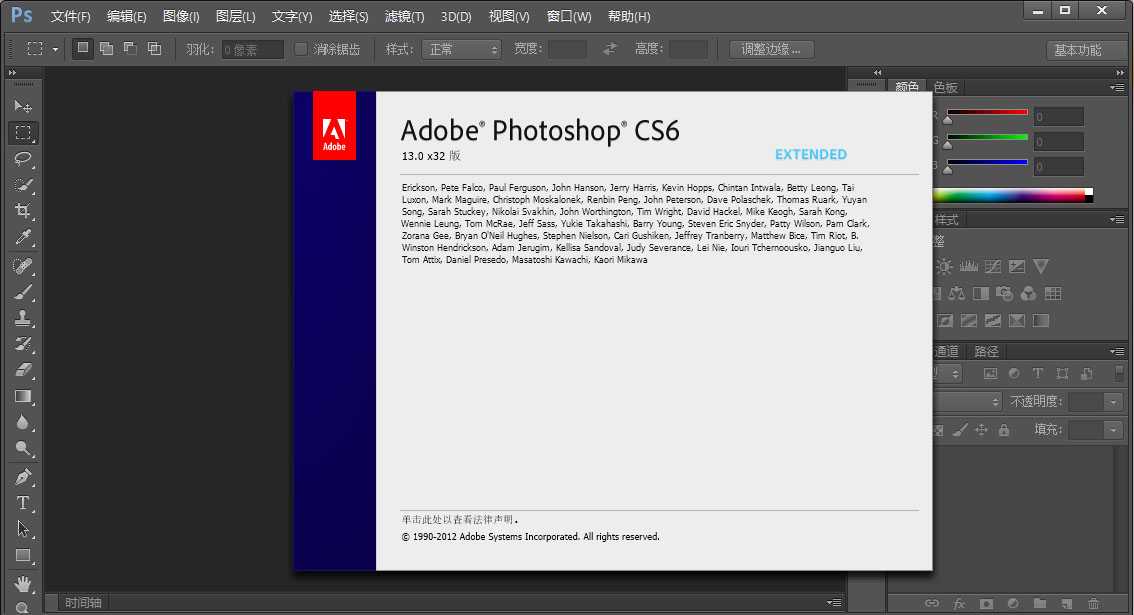Click the Delete Layer trash icon
Image resolution: width=1134 pixels, height=615 pixels.
1094,603
